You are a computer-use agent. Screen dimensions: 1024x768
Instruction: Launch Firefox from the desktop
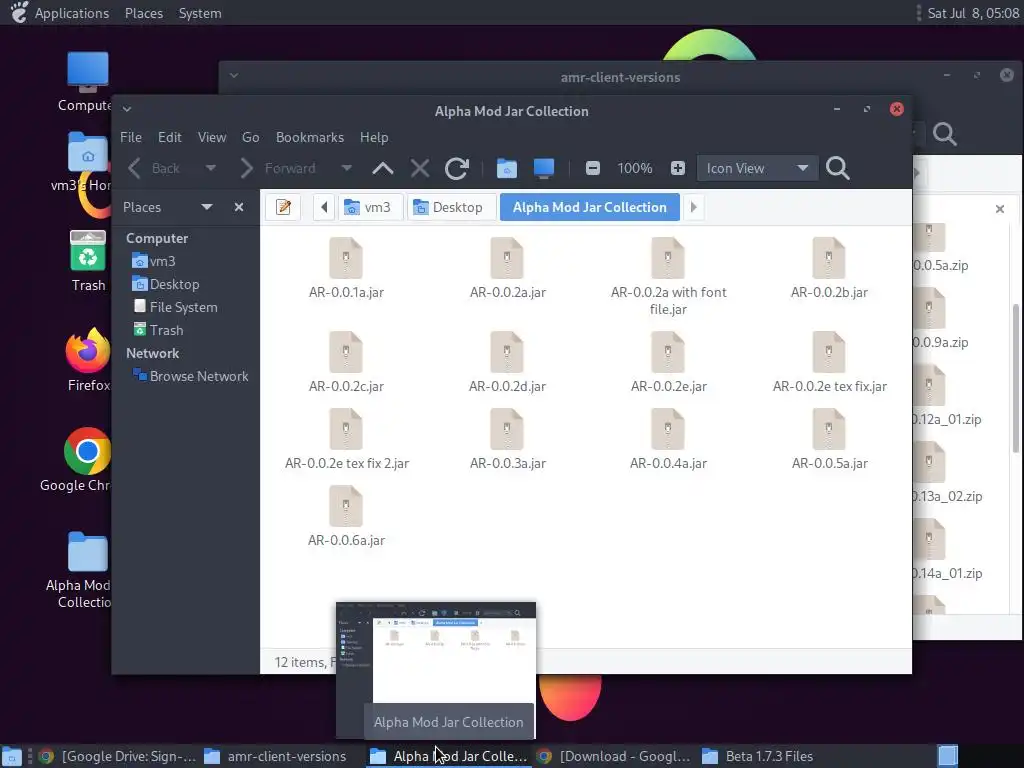tap(88, 360)
